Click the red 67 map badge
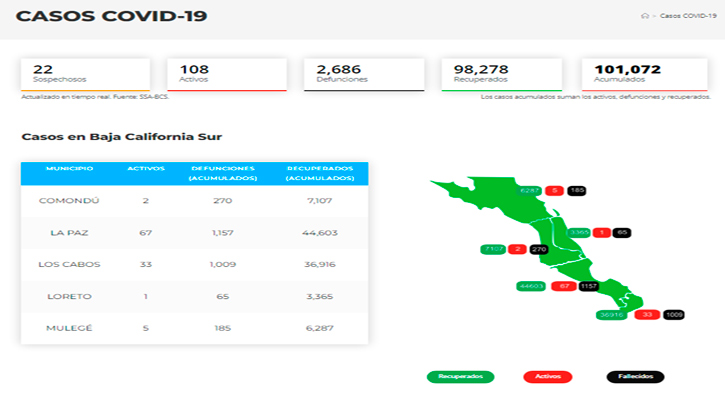725x400 pixels. 564,286
